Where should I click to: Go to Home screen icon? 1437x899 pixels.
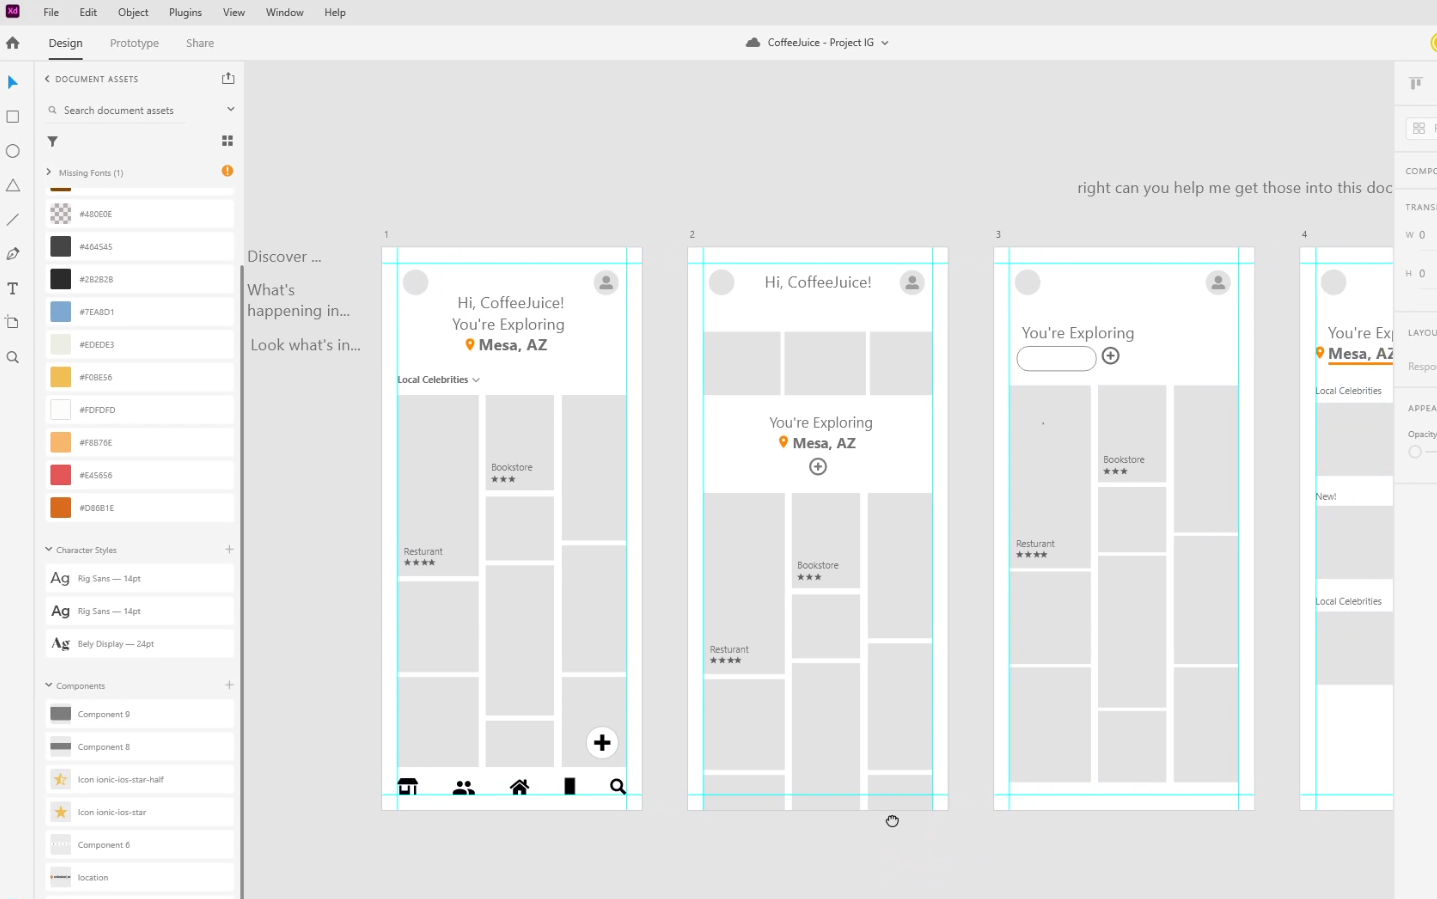click(13, 43)
